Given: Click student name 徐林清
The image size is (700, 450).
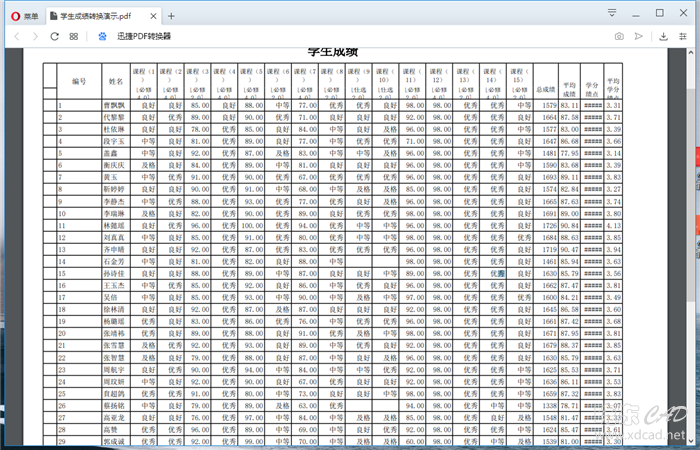Looking at the screenshot, I should coord(114,309).
